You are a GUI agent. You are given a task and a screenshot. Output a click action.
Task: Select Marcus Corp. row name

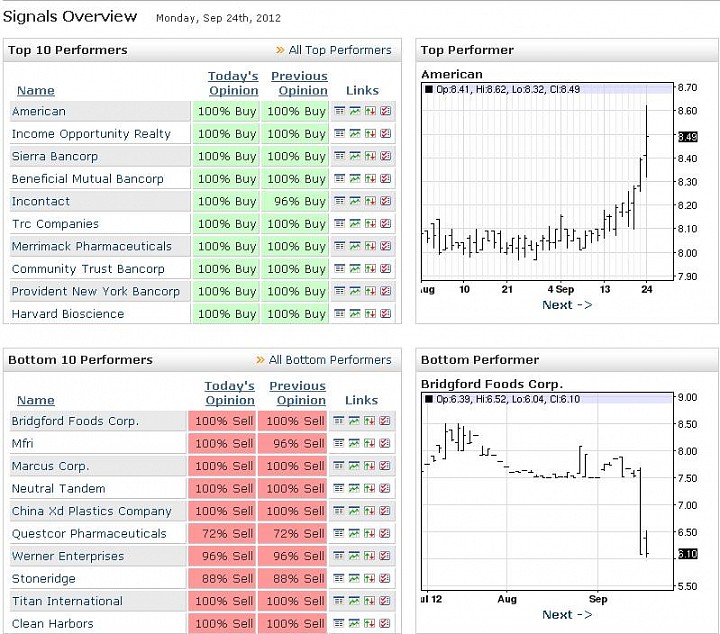[51, 466]
